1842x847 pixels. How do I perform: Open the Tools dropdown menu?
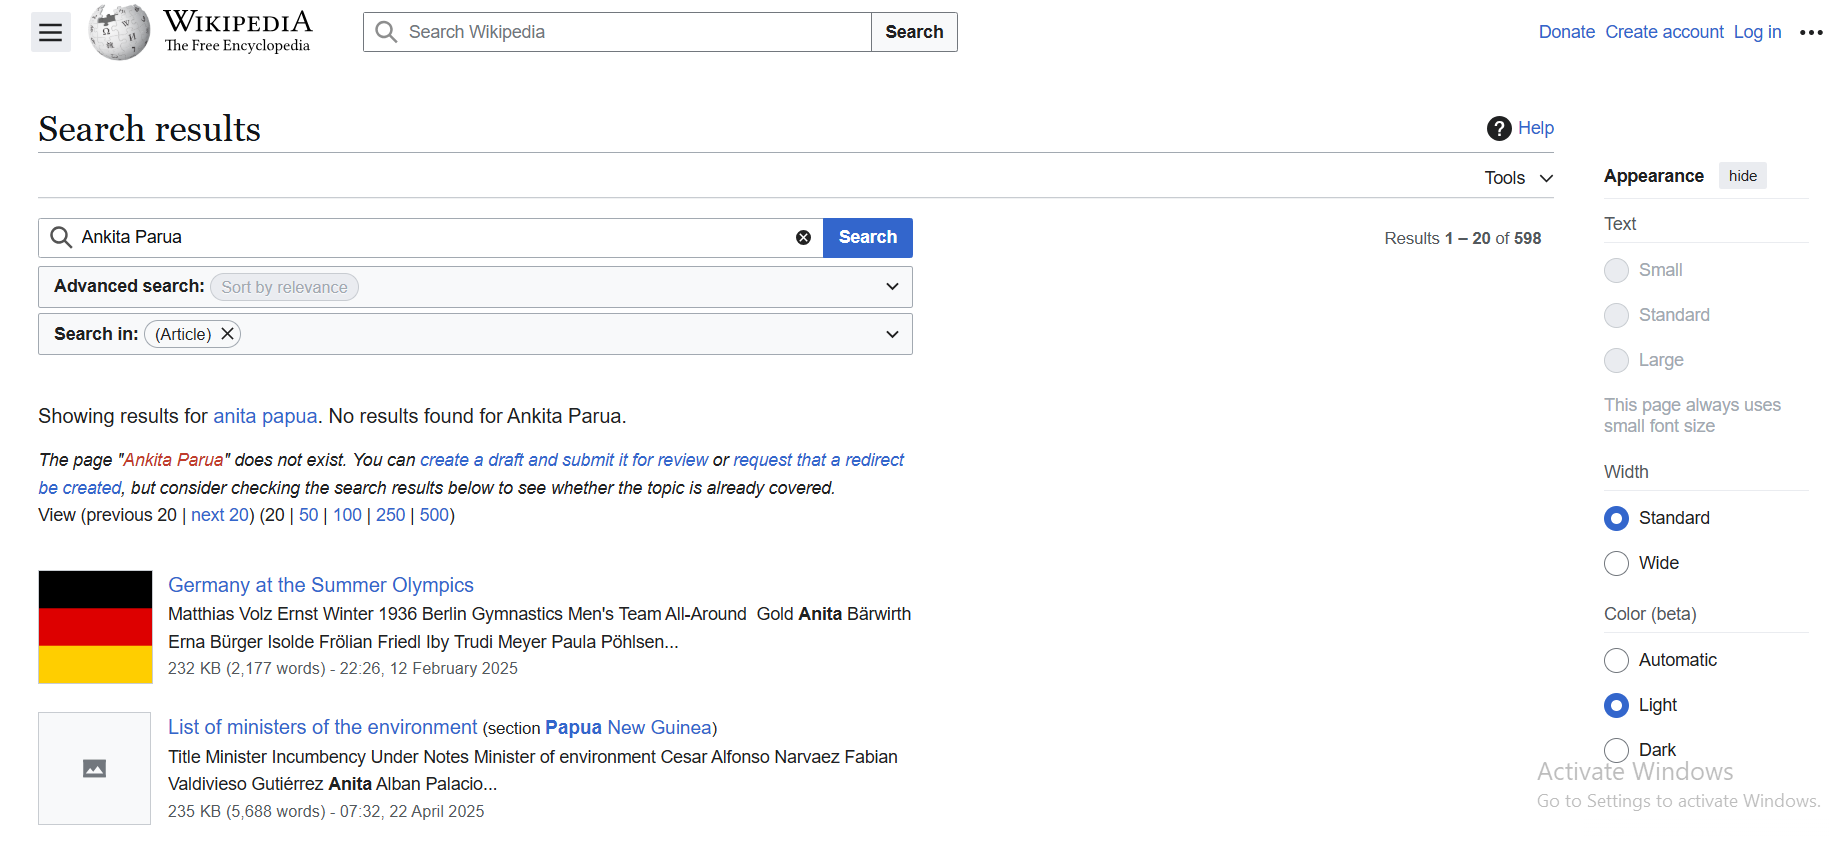[x=1518, y=178]
